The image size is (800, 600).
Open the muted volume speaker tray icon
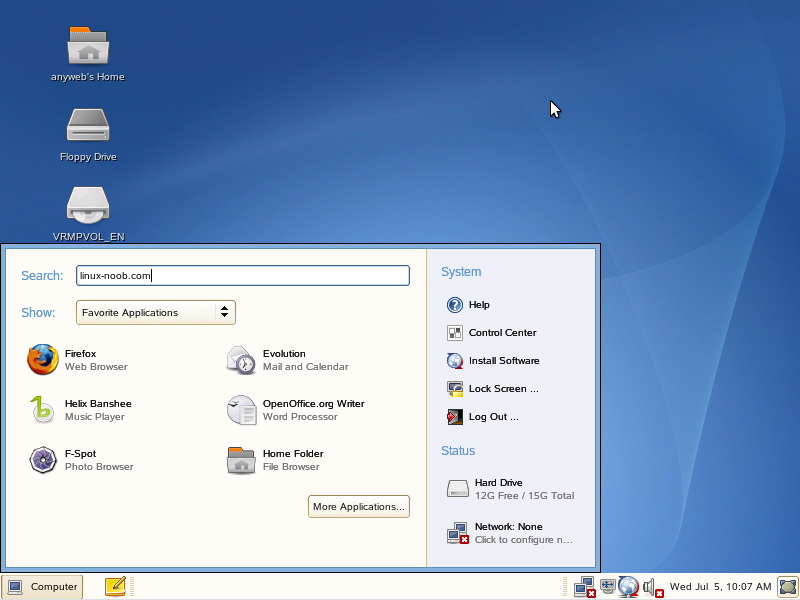(x=653, y=587)
